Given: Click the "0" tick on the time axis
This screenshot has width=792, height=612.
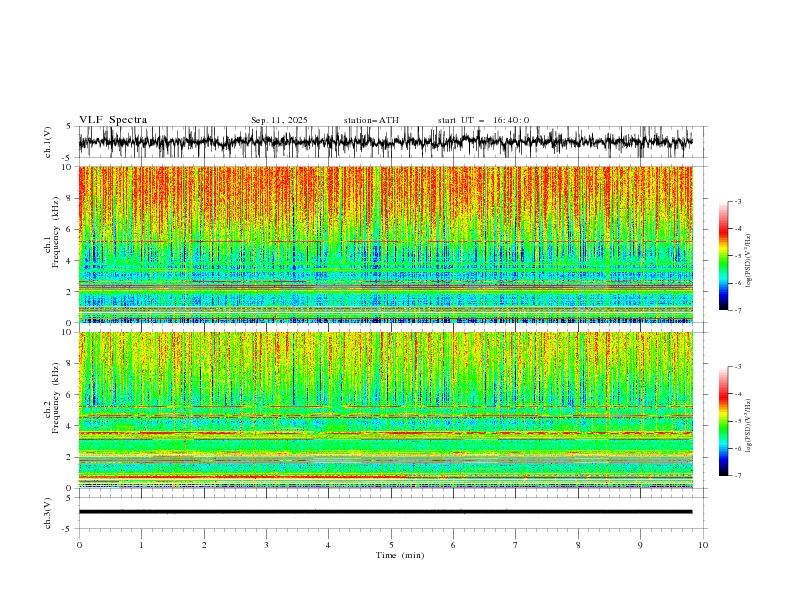Looking at the screenshot, I should coord(79,545).
